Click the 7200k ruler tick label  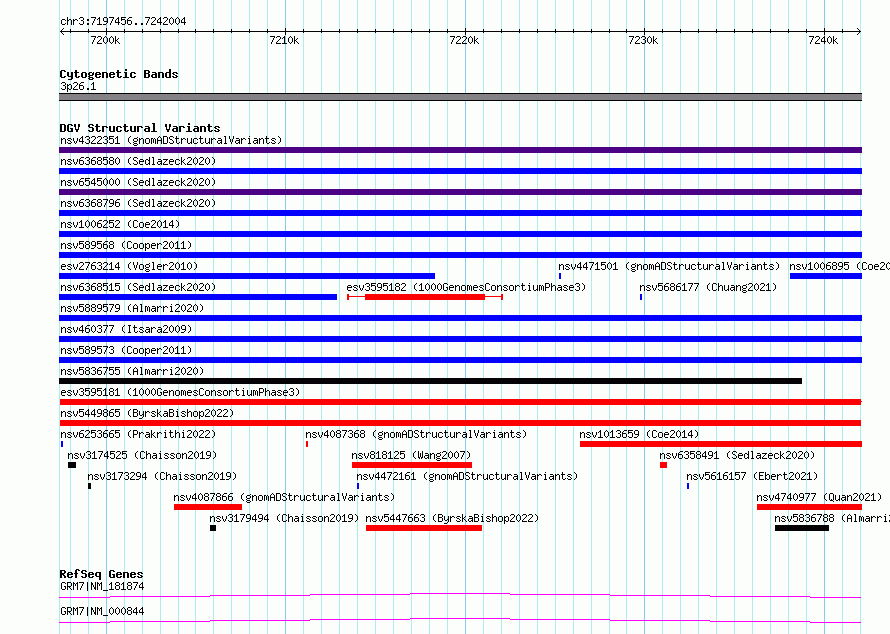105,40
